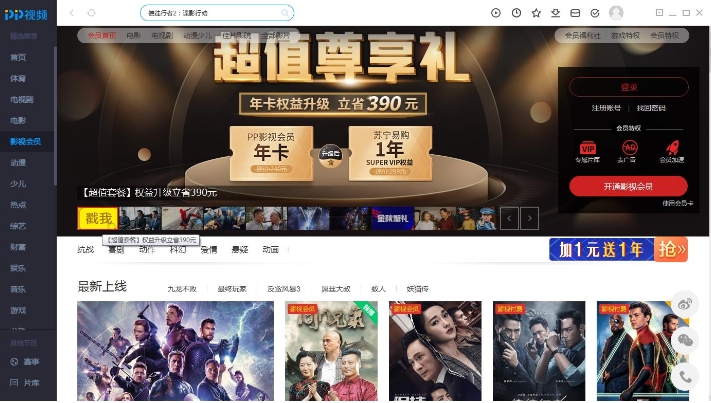Open 少儿 in the sidebar

(x=18, y=184)
